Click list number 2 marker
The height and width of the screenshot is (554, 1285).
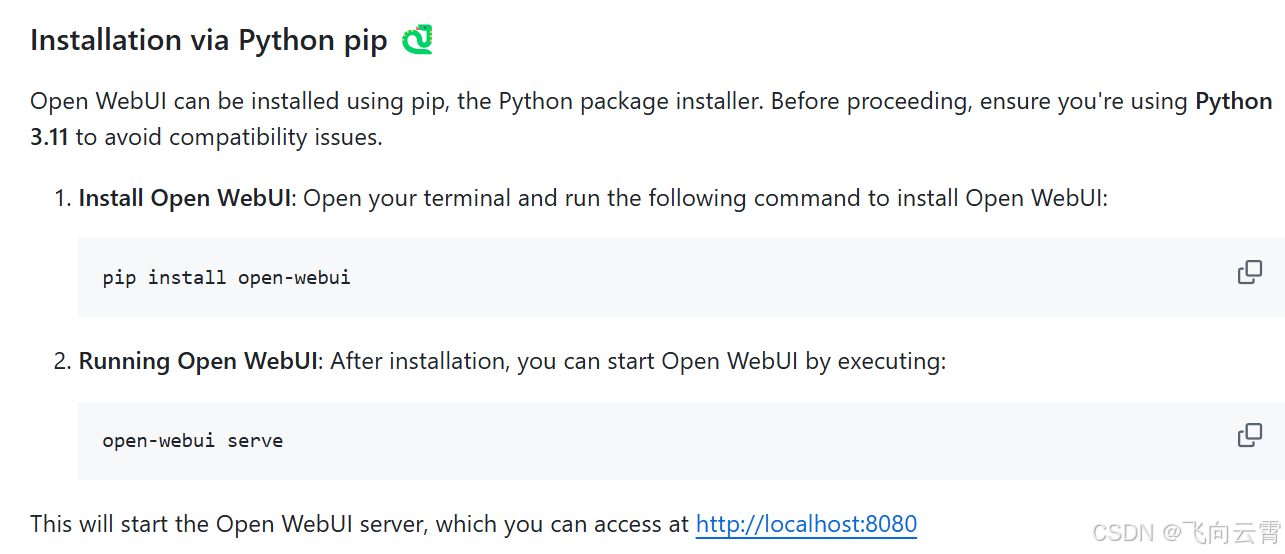pyautogui.click(x=62, y=361)
